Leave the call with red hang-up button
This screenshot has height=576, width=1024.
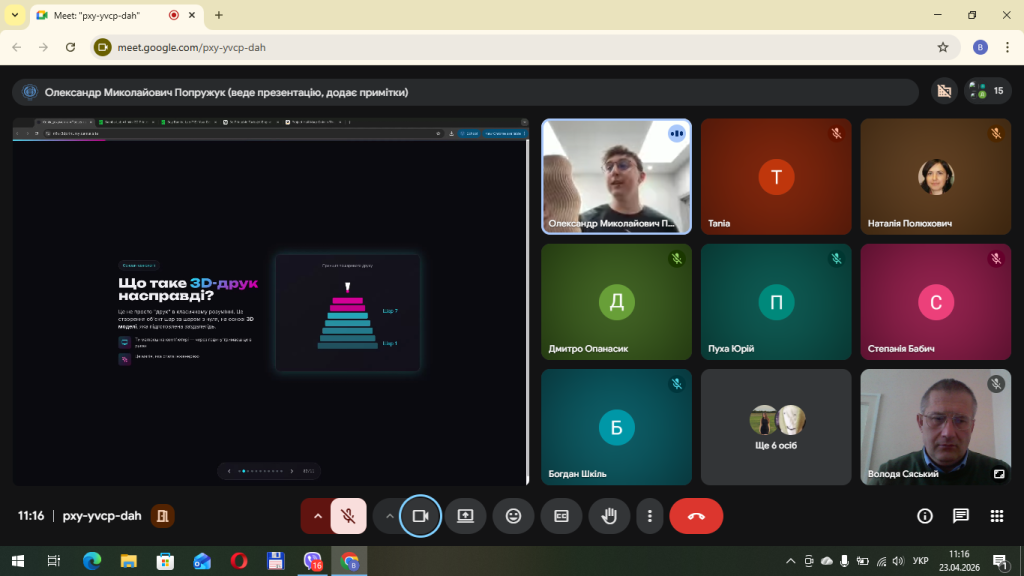[696, 516]
